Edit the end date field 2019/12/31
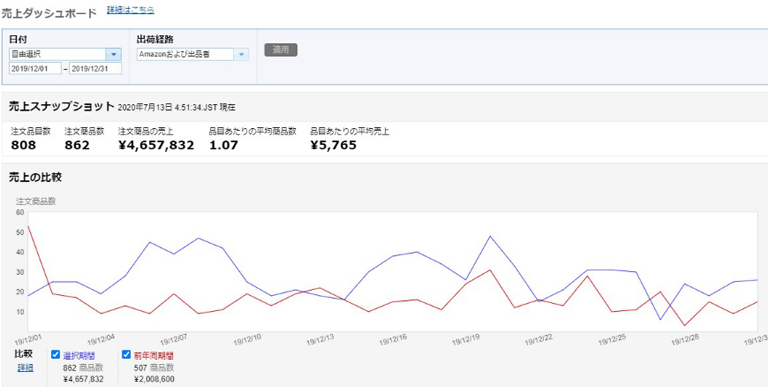 pyautogui.click(x=96, y=69)
